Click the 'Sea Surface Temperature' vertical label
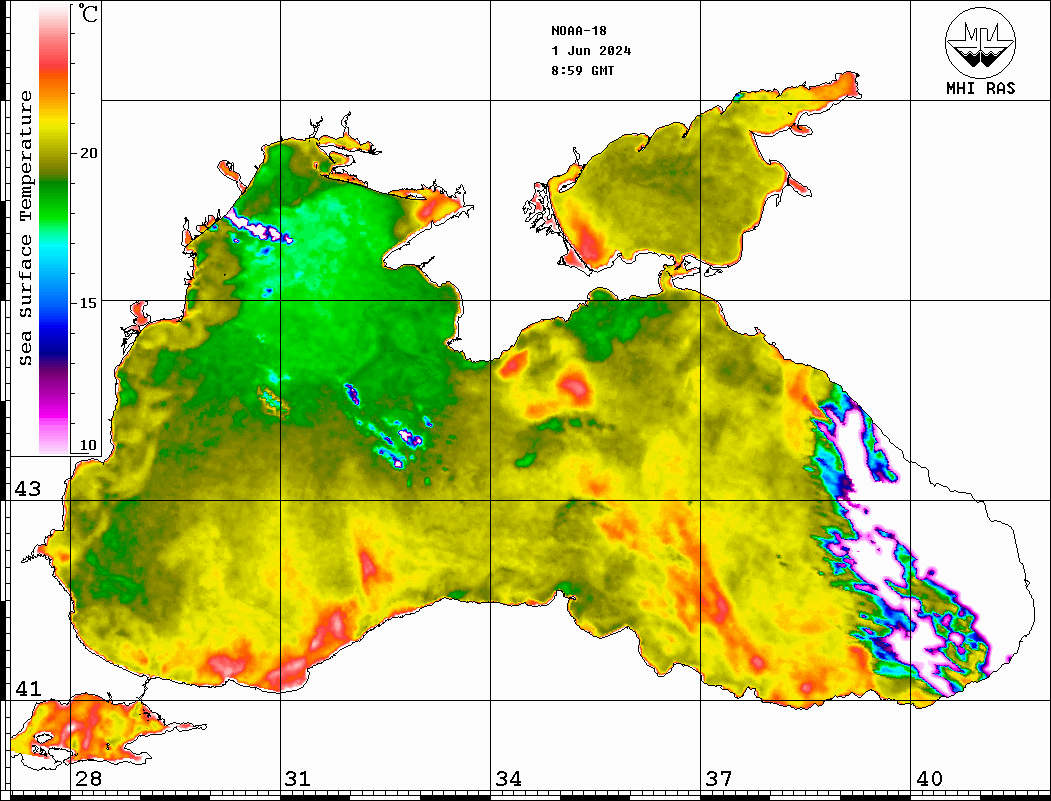The height and width of the screenshot is (801, 1051). [25, 228]
